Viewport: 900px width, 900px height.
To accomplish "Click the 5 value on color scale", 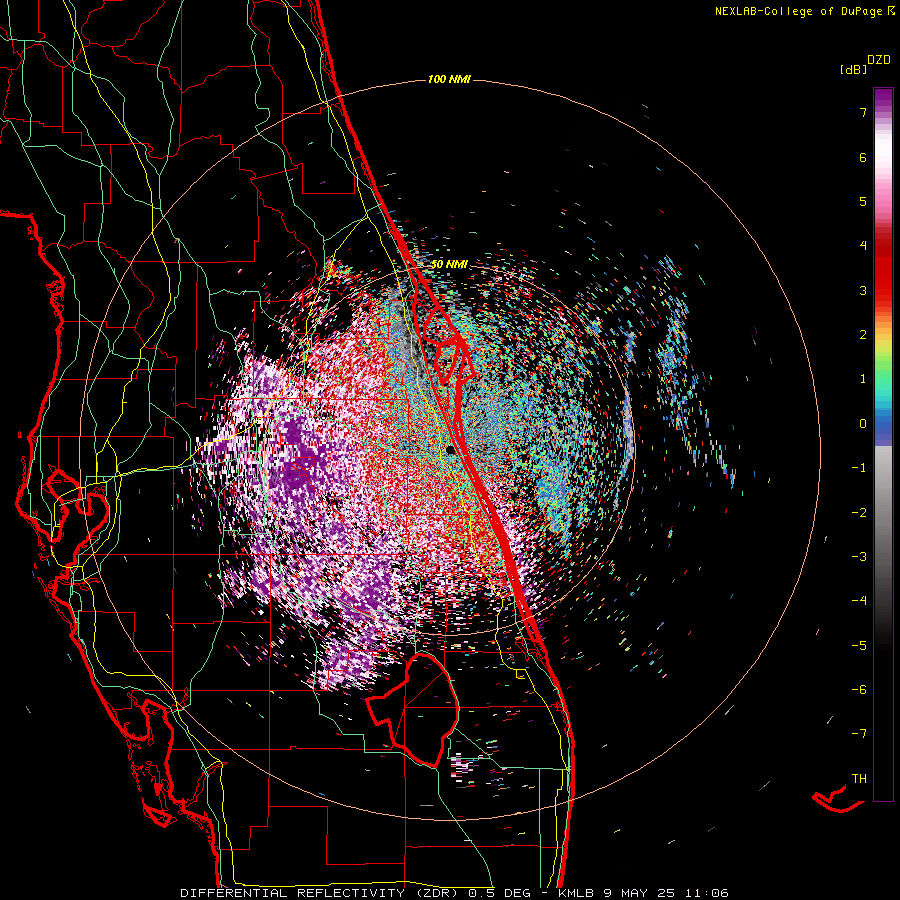I will tap(863, 201).
